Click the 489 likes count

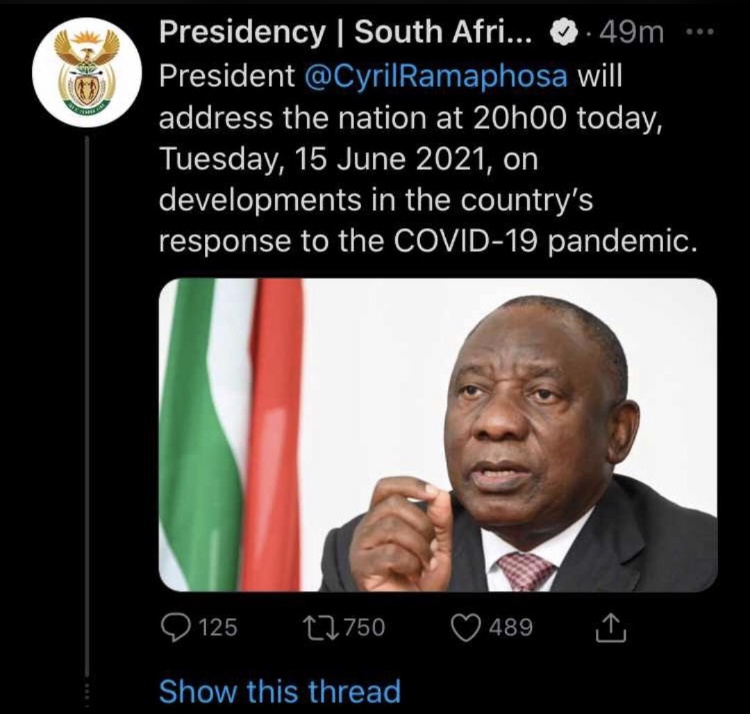(510, 628)
